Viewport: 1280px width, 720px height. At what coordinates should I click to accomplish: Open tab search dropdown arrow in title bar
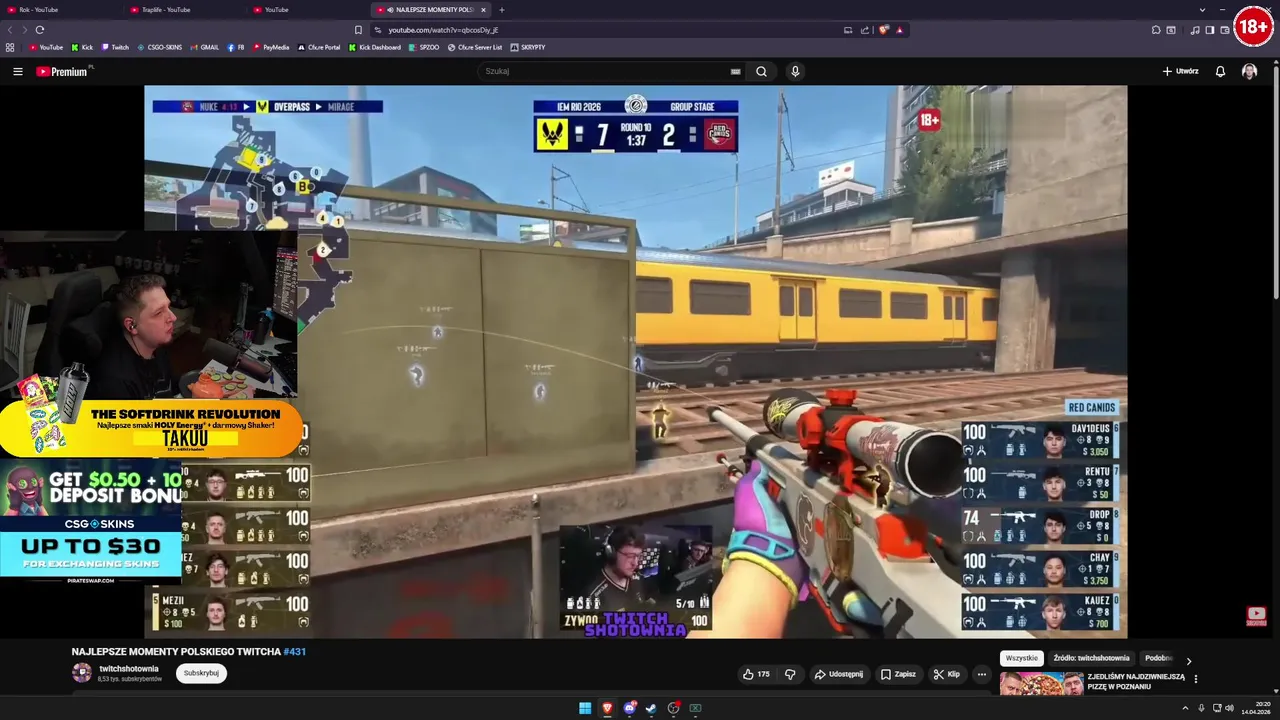click(x=1201, y=10)
